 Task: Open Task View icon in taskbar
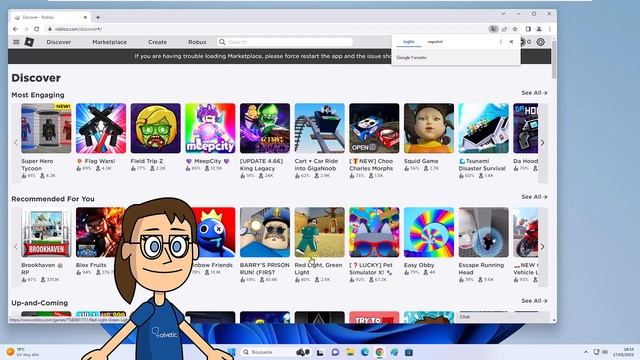coord(320,352)
